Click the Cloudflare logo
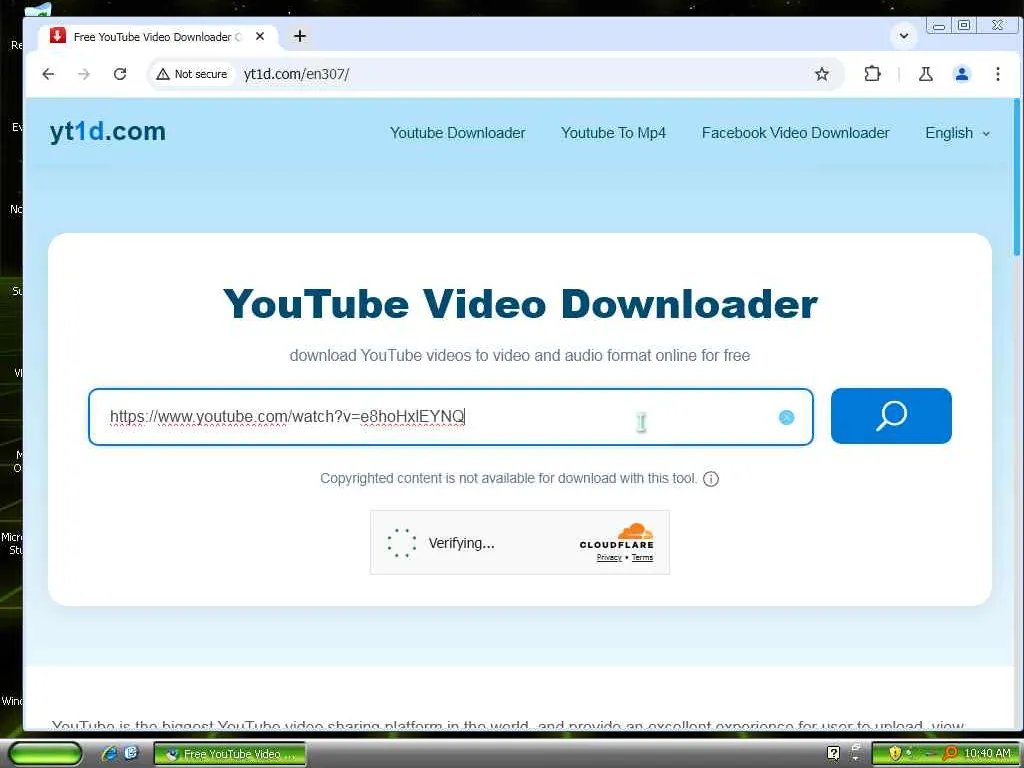 616,536
